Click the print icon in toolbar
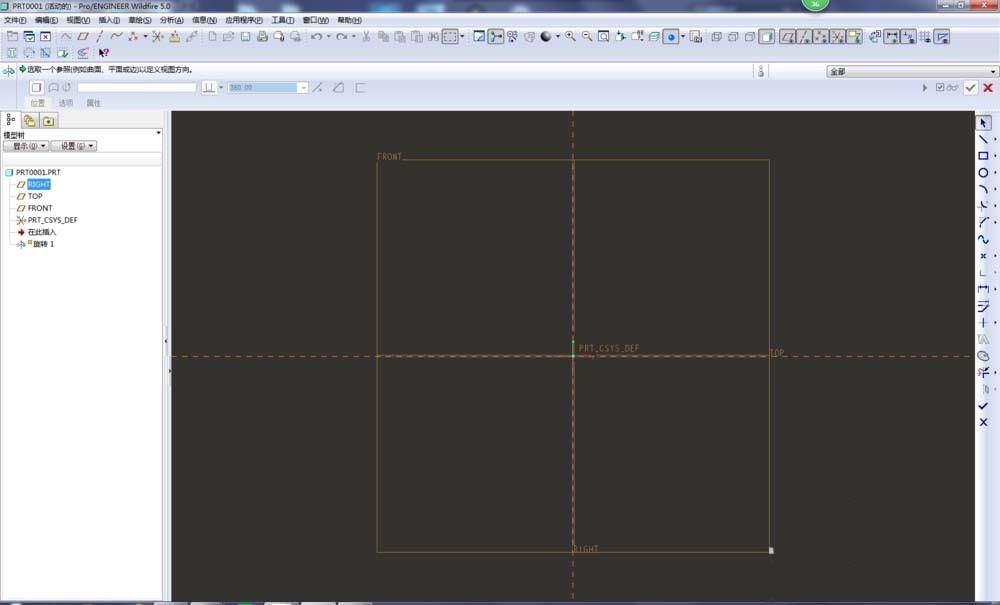The width and height of the screenshot is (1000, 605). [x=262, y=37]
